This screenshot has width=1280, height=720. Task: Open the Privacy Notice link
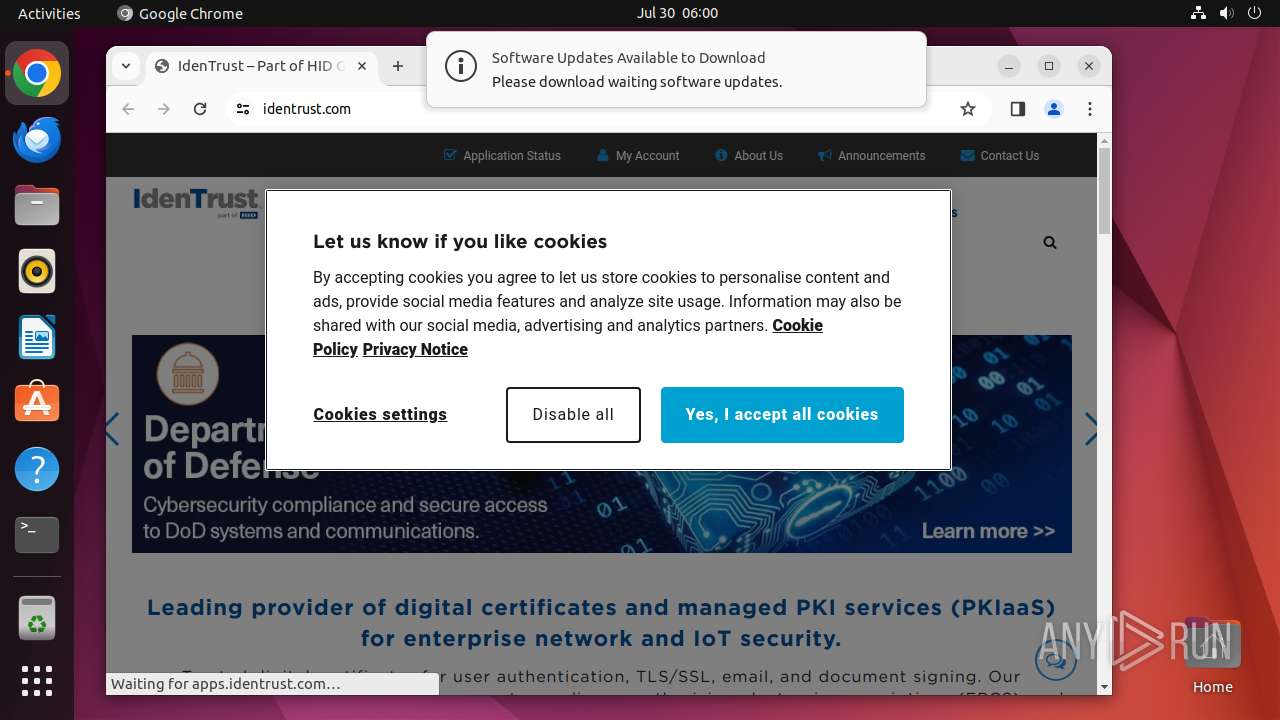(x=415, y=349)
